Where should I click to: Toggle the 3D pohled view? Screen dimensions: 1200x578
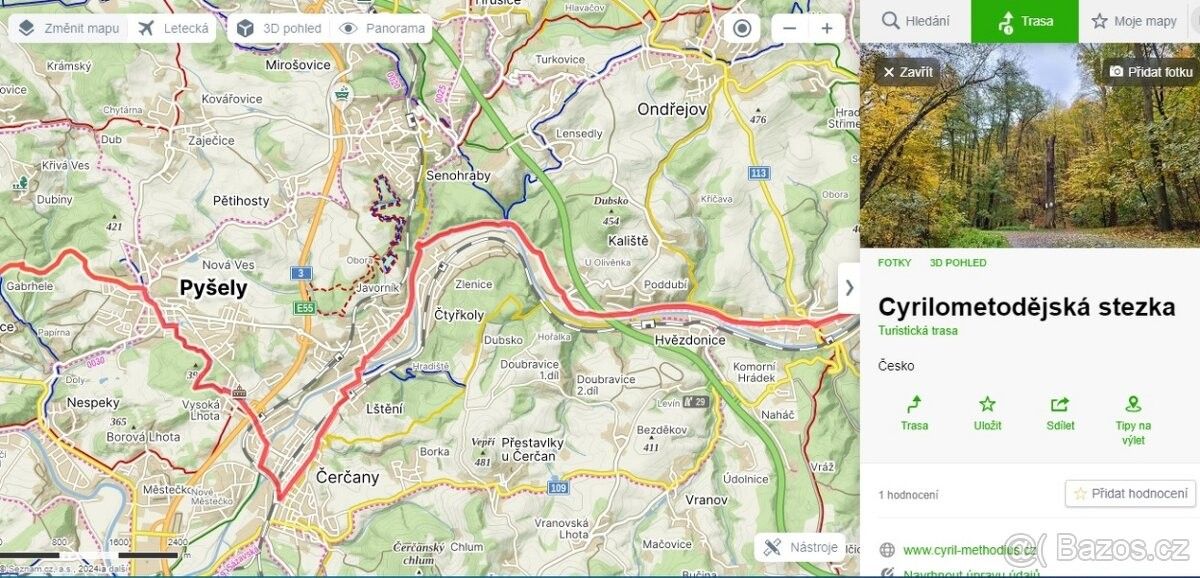(280, 28)
